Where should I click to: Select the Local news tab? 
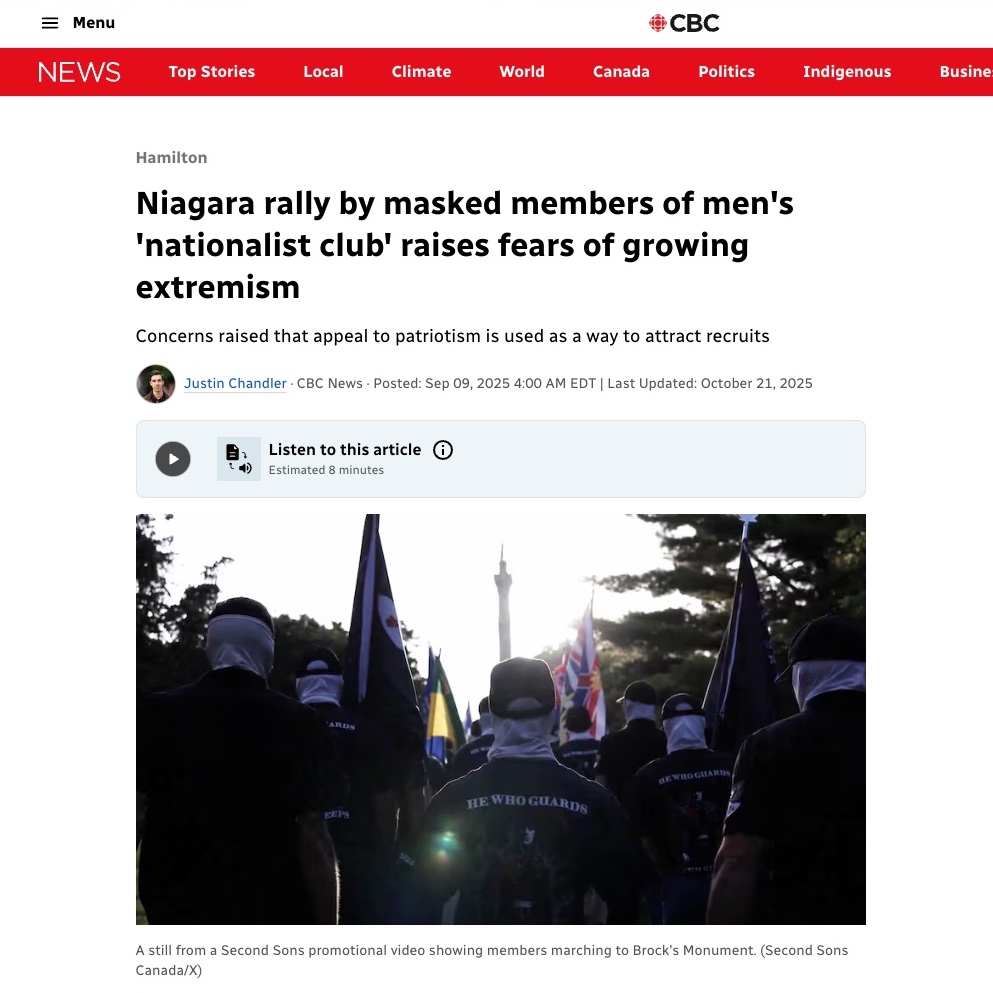coord(323,72)
